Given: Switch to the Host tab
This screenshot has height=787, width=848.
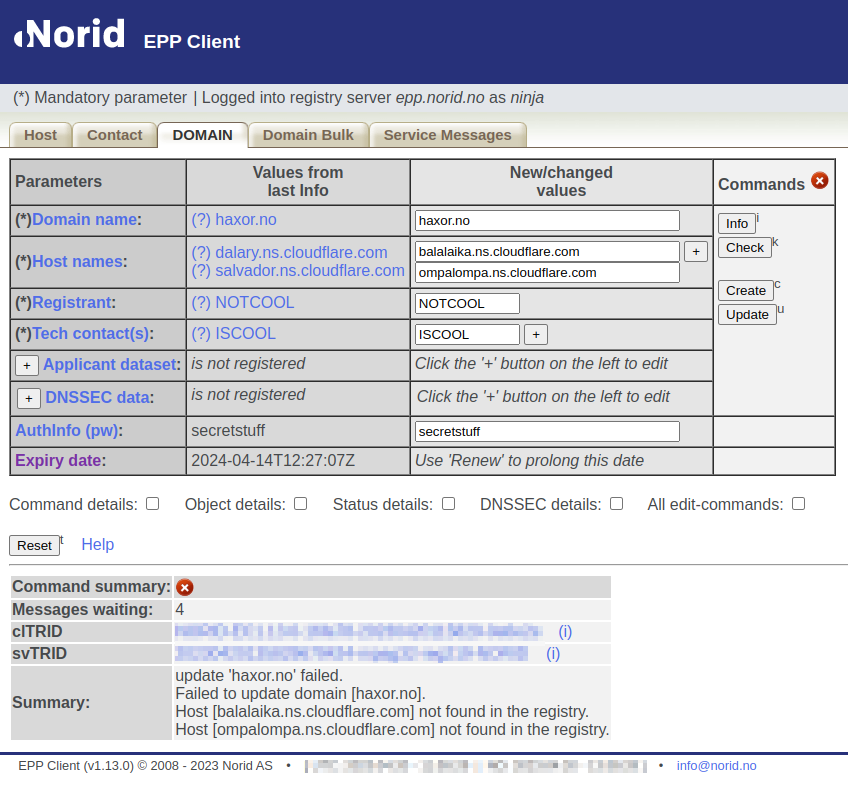Looking at the screenshot, I should tap(41, 135).
